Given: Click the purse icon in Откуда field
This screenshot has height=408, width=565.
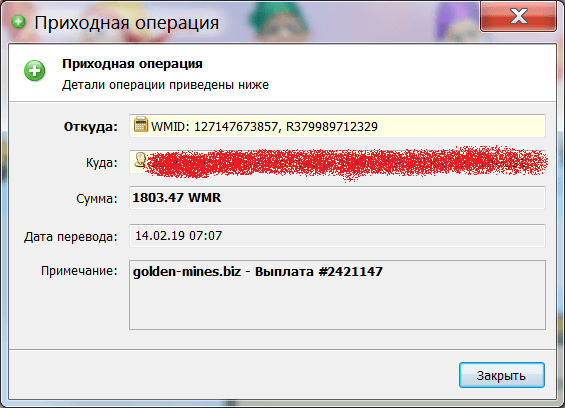Looking at the screenshot, I should [x=141, y=124].
